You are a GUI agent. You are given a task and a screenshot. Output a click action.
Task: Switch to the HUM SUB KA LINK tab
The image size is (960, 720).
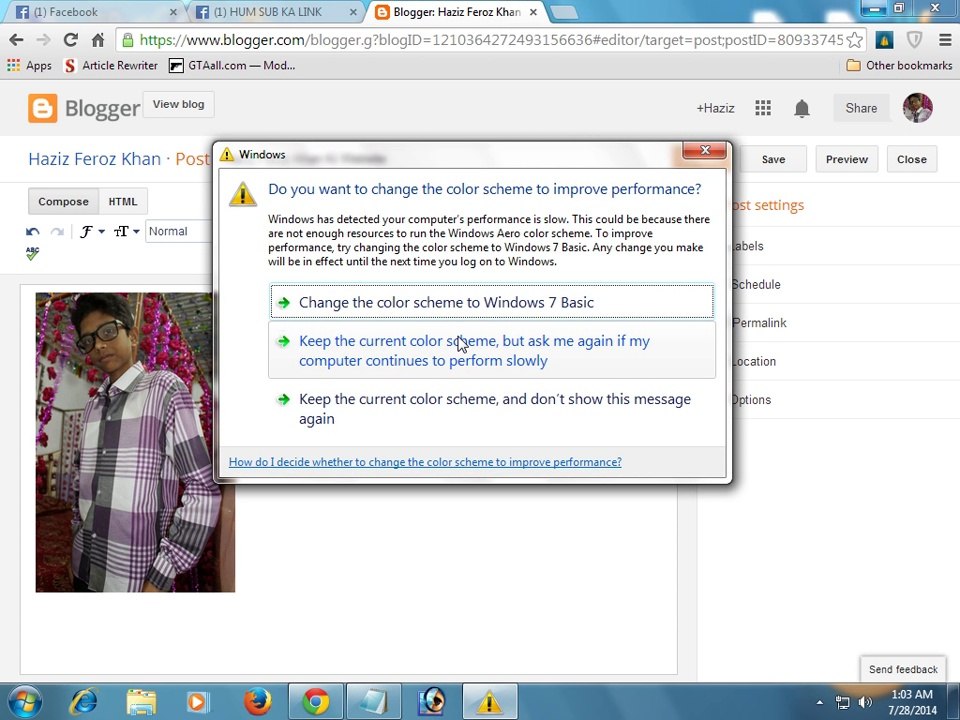[274, 12]
